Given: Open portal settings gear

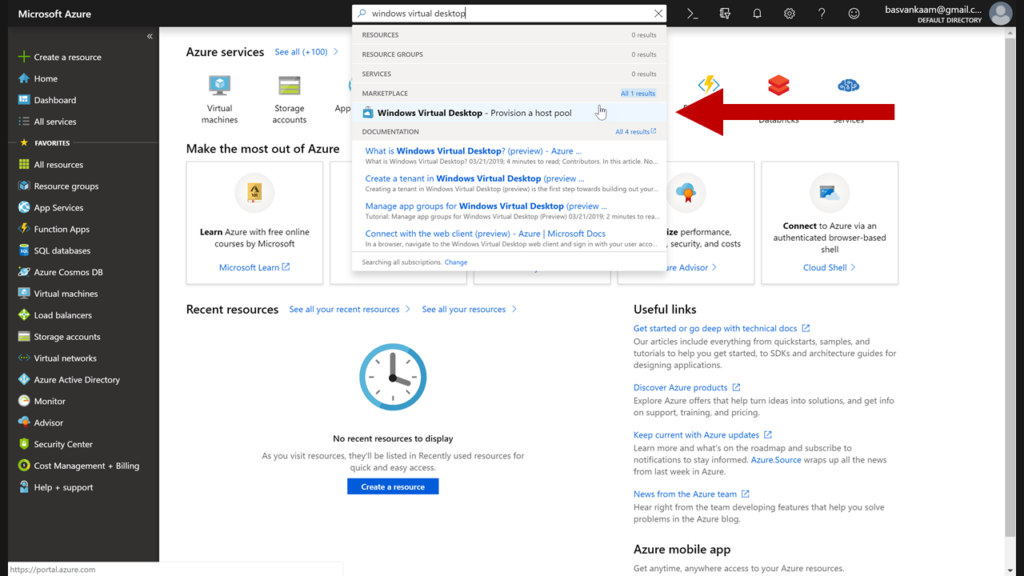Looking at the screenshot, I should [x=790, y=13].
